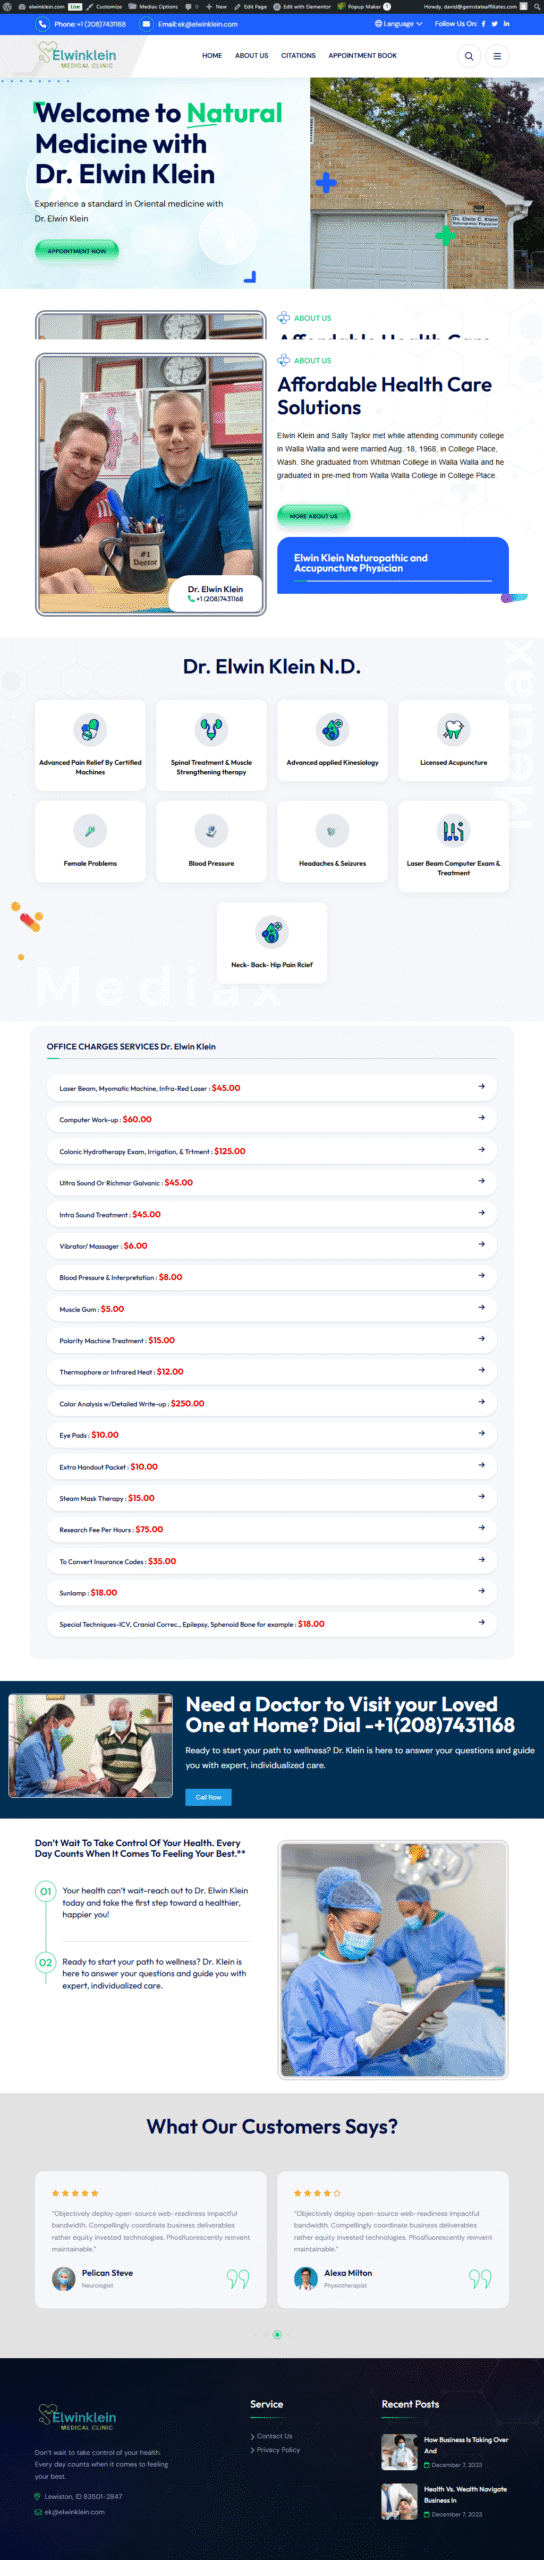Viewport: 544px width, 2560px height.
Task: Select the active testimonial slider dot
Action: (x=277, y=2335)
